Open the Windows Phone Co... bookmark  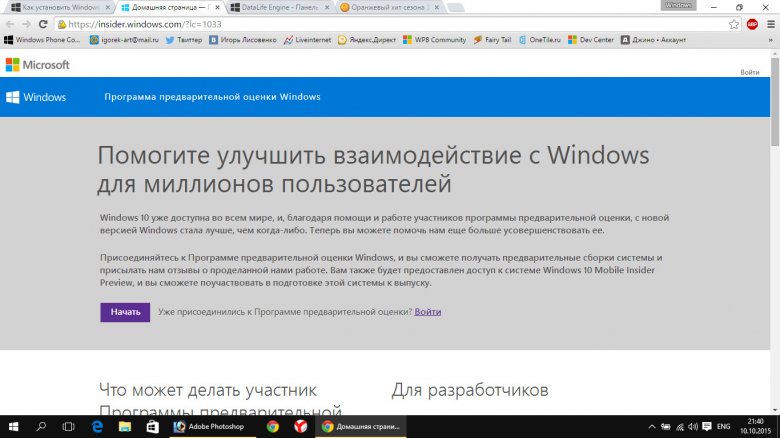[42, 40]
